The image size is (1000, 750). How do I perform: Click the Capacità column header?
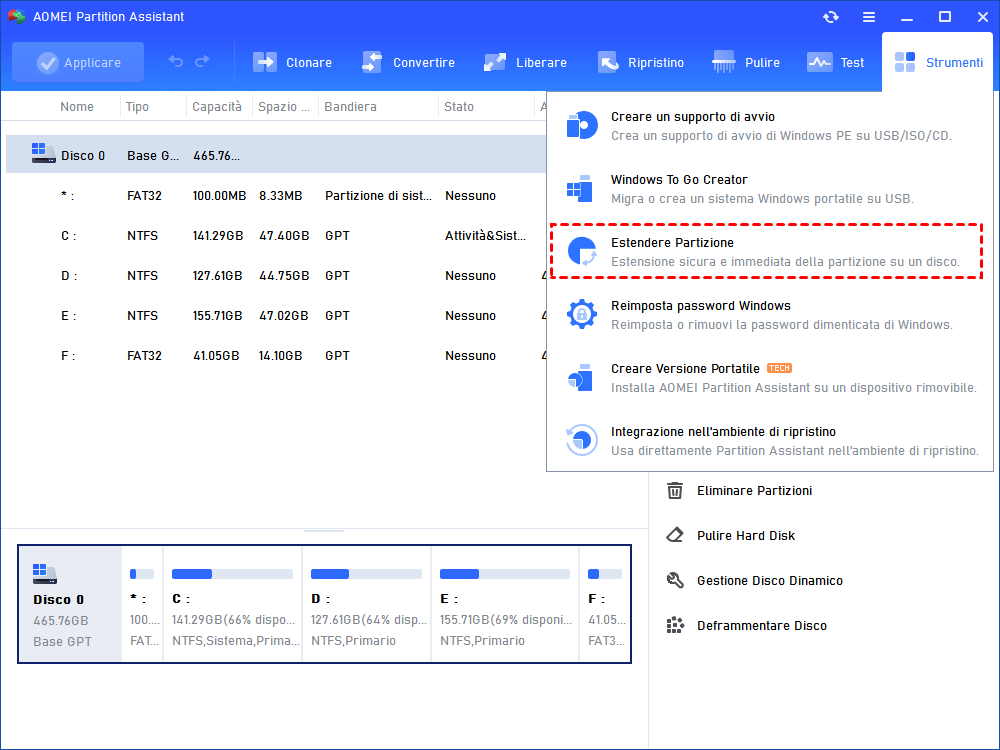217,107
